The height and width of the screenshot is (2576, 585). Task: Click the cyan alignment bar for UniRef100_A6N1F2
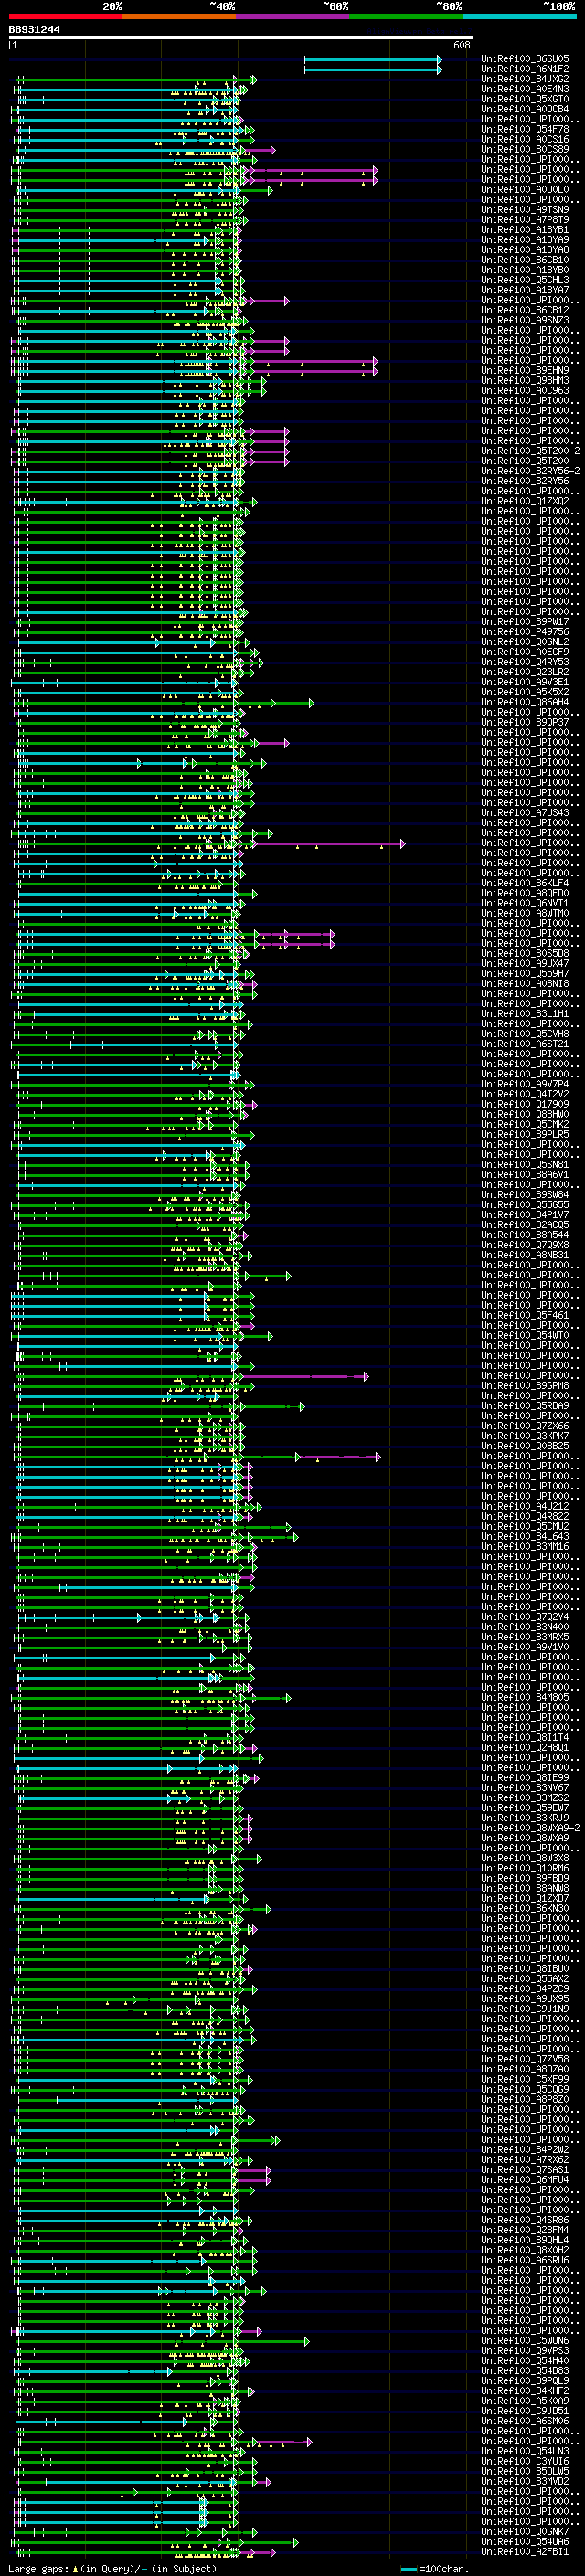click(x=373, y=70)
